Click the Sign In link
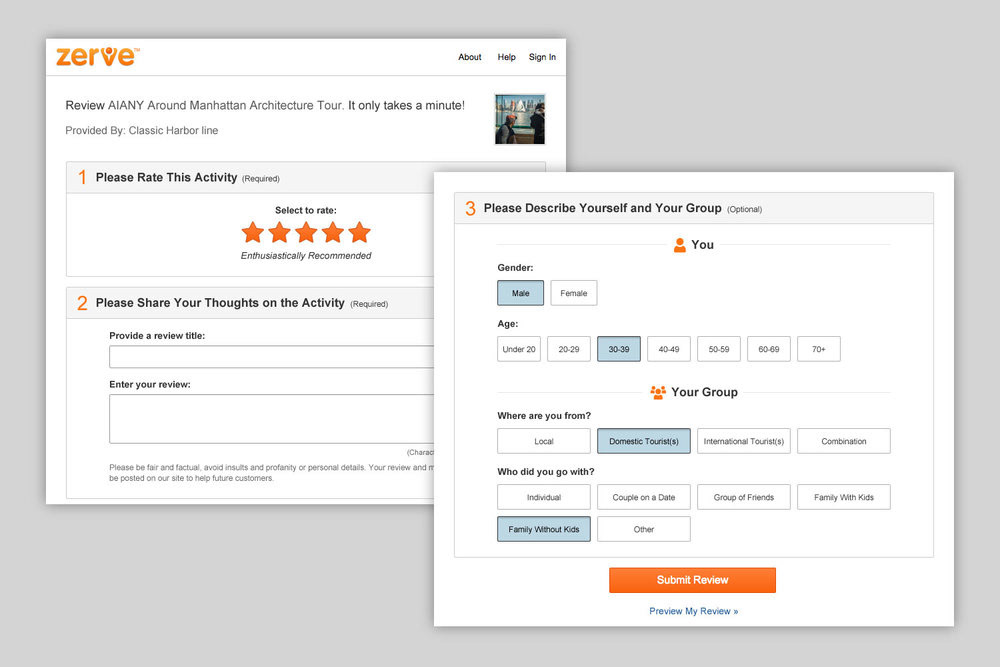The image size is (1000, 667). tap(542, 57)
